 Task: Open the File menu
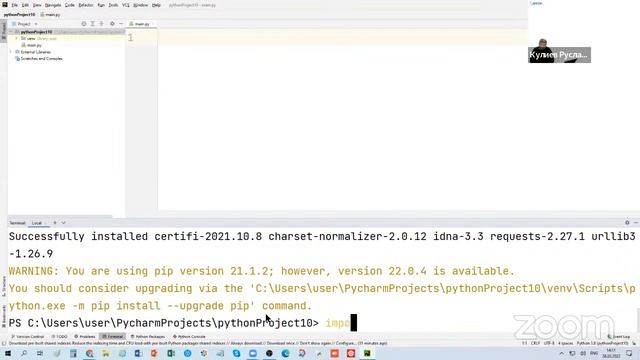tap(14, 5)
